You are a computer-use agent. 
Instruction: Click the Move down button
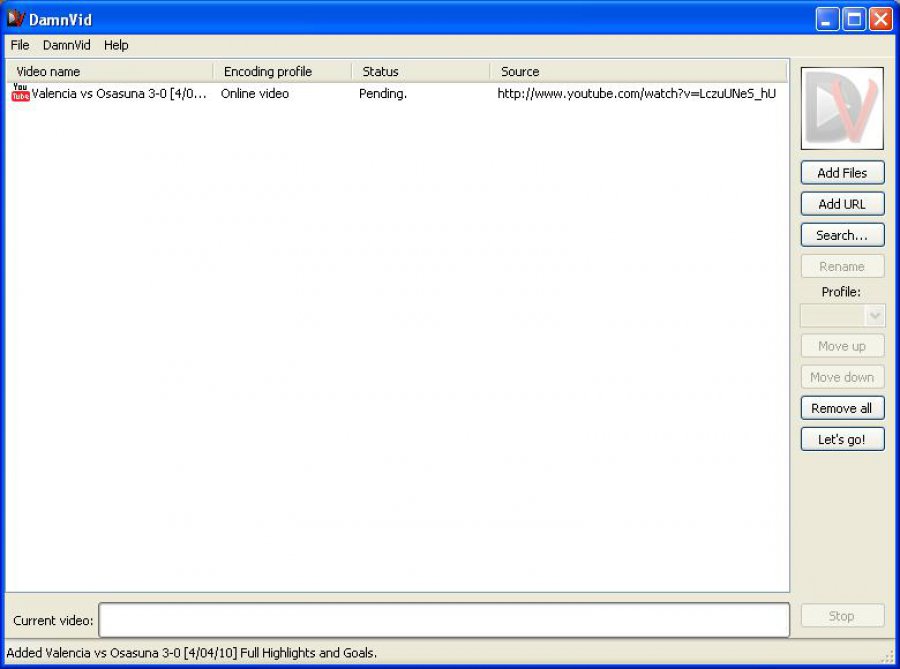842,377
